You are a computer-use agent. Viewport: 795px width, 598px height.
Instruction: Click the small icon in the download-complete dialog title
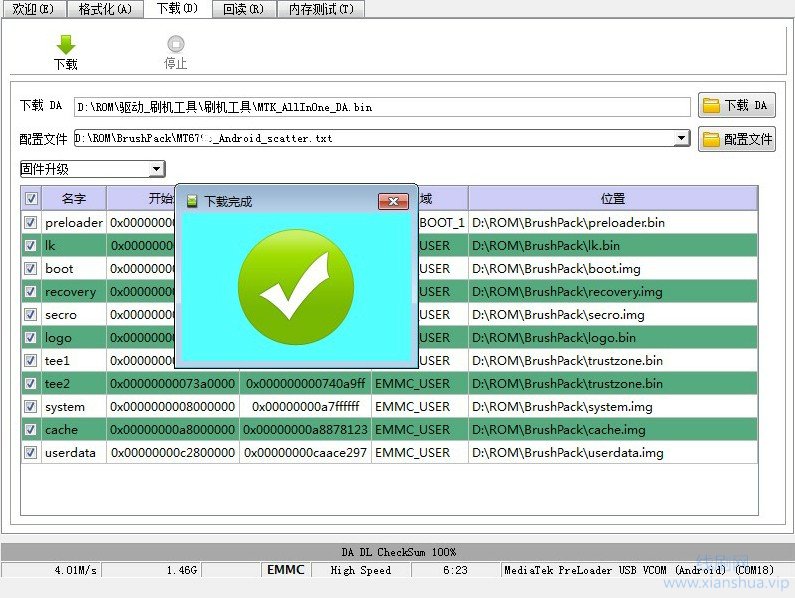pyautogui.click(x=192, y=201)
